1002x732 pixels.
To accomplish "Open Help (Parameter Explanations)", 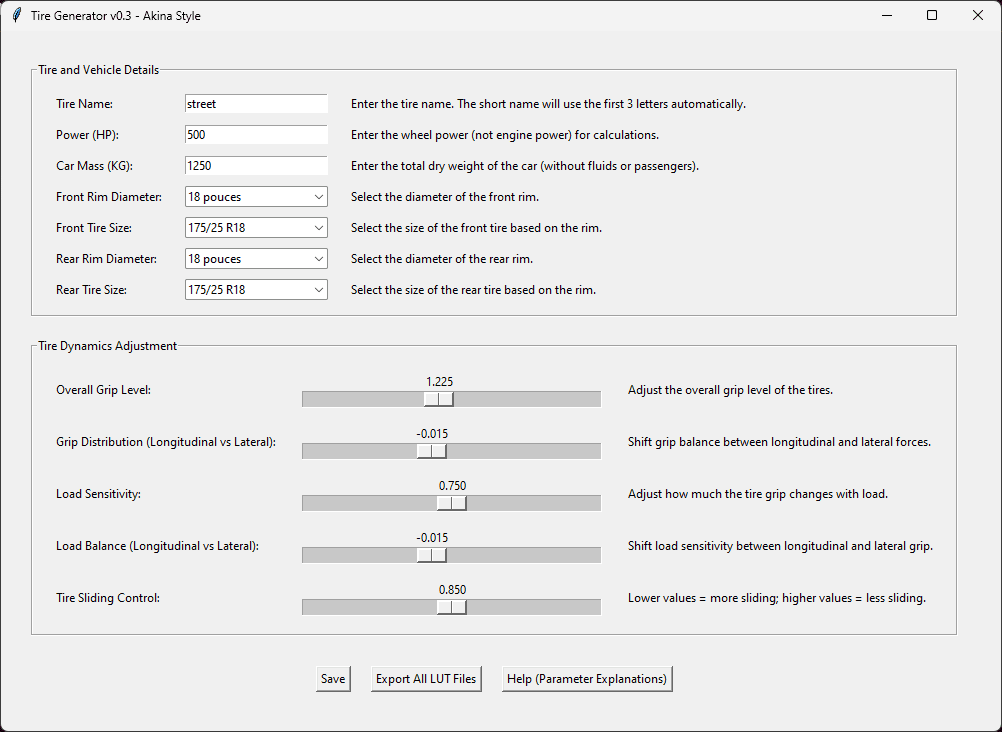I will point(587,679).
